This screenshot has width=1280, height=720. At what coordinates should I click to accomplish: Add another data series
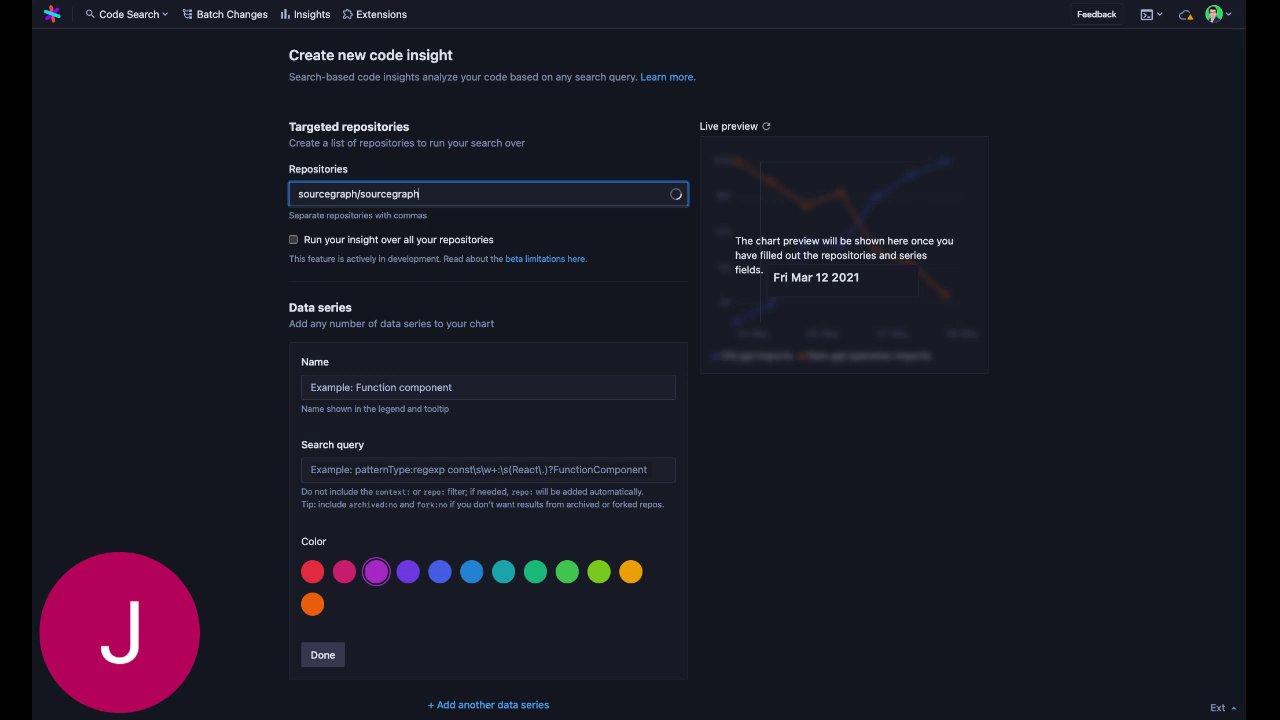(488, 705)
